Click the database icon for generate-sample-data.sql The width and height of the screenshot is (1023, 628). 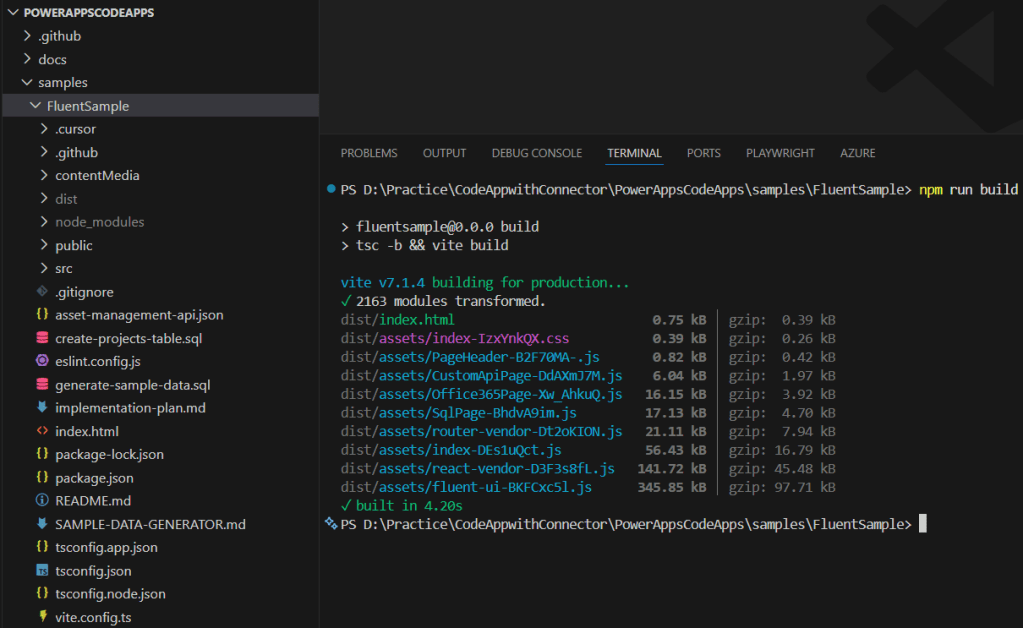point(42,385)
